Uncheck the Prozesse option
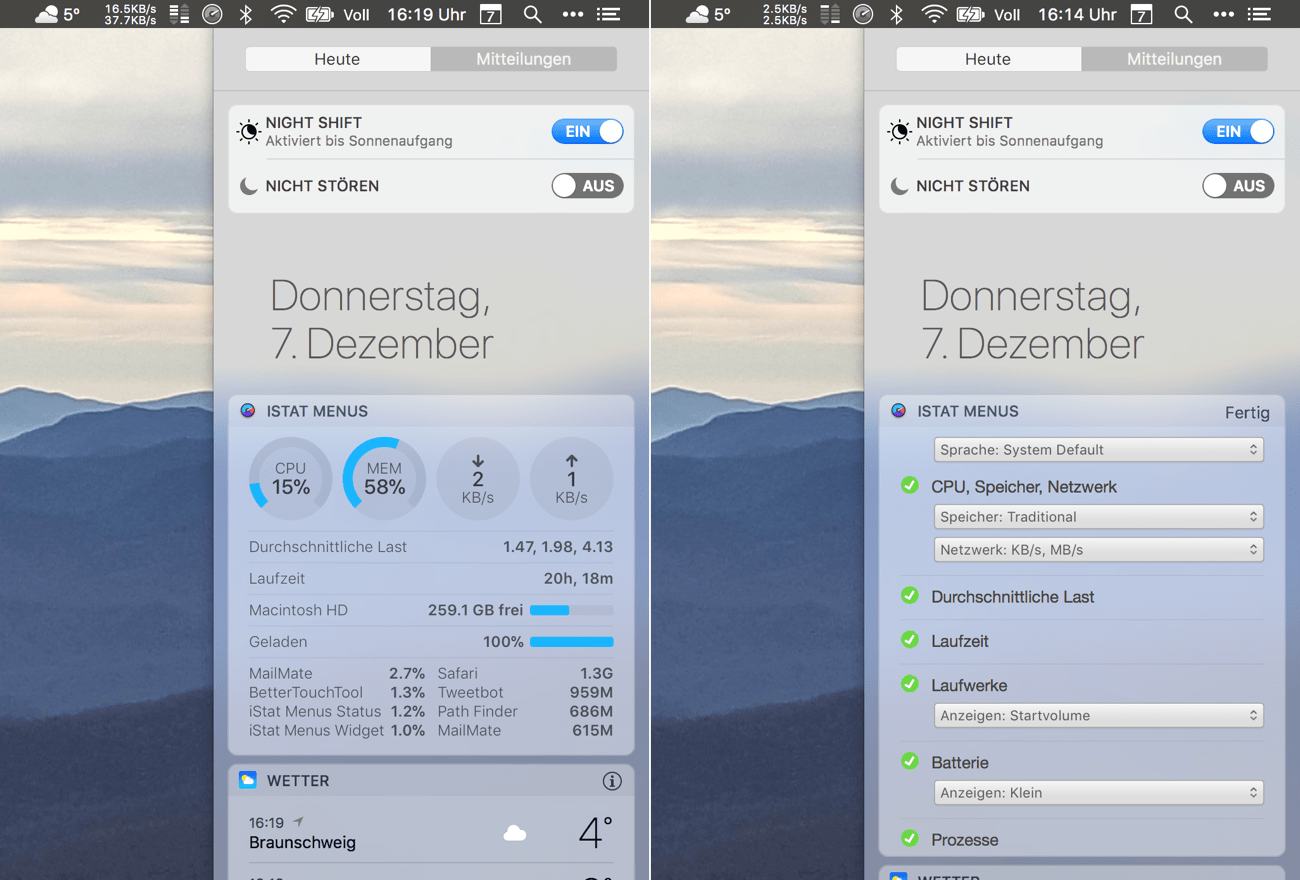Screen dimensions: 1300x880 910,838
